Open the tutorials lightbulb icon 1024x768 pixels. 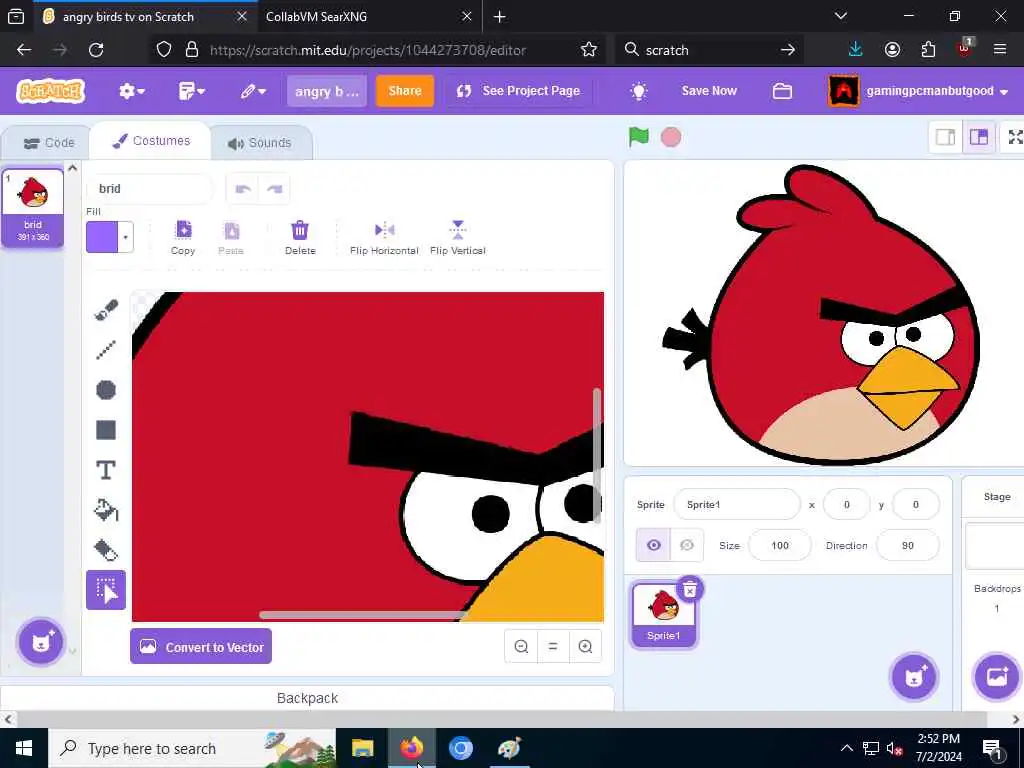(x=639, y=91)
